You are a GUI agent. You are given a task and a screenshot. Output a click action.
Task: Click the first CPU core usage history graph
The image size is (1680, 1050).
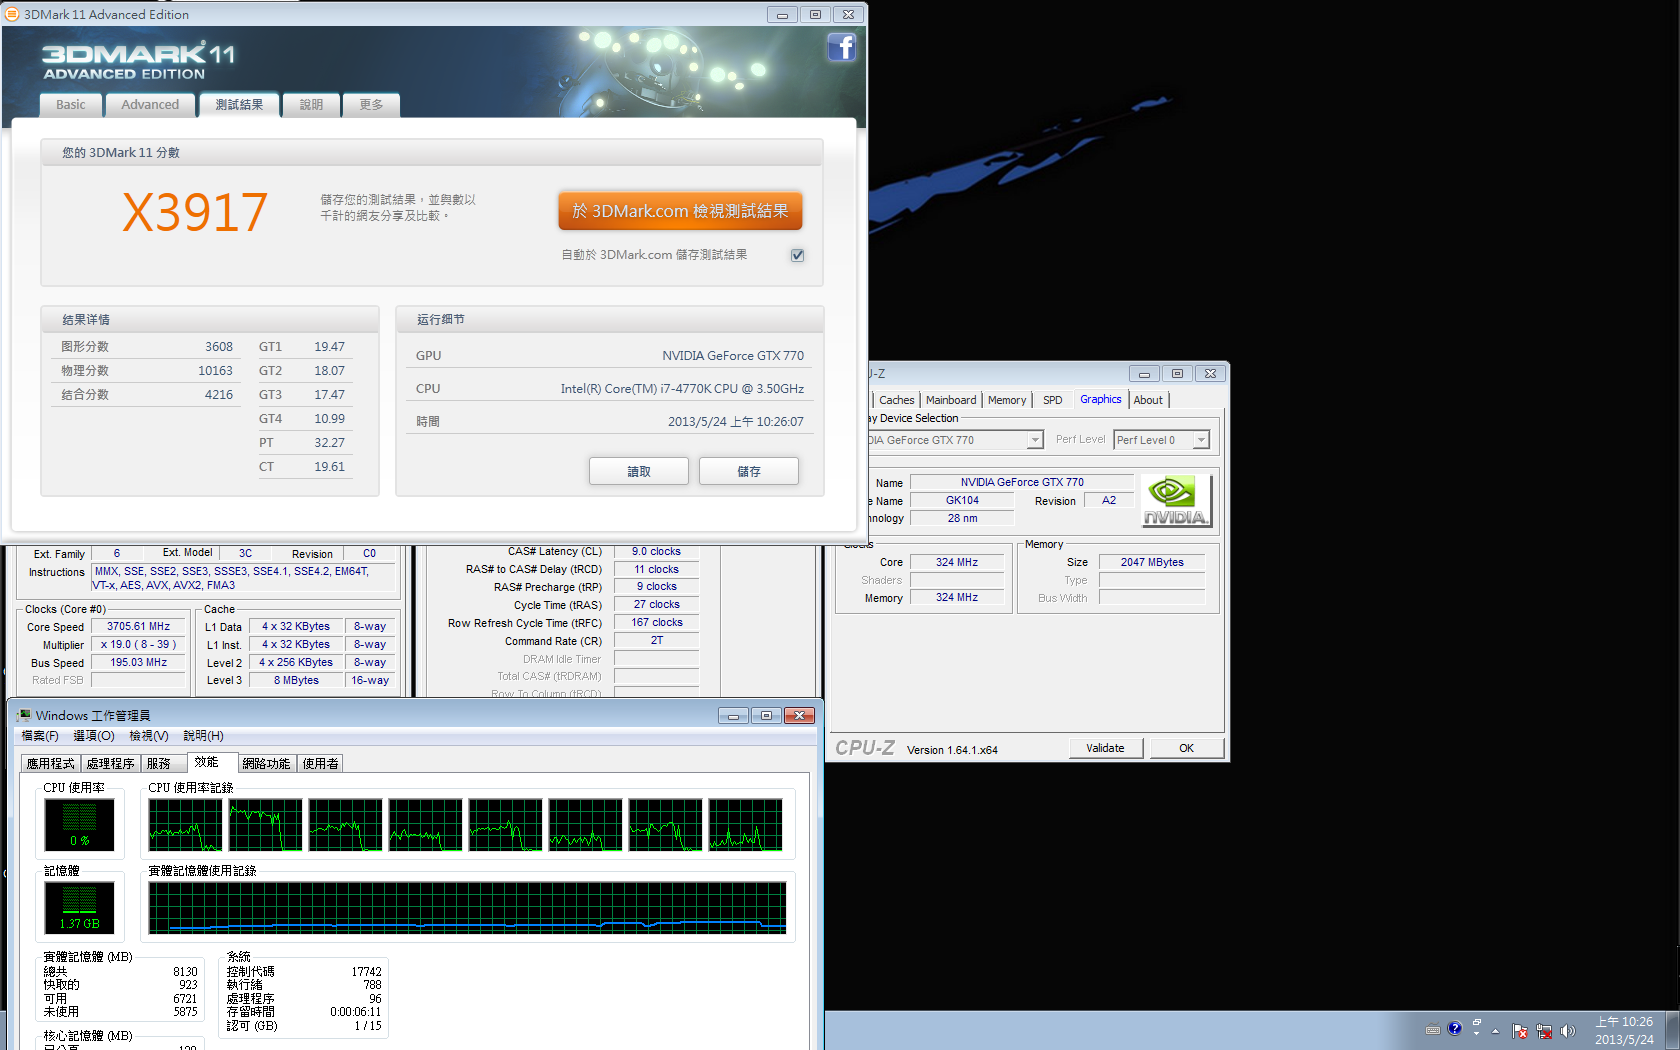coord(186,825)
